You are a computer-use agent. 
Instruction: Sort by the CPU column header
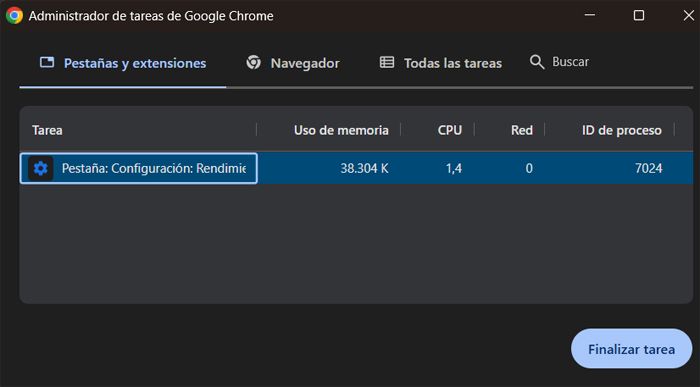click(x=450, y=130)
